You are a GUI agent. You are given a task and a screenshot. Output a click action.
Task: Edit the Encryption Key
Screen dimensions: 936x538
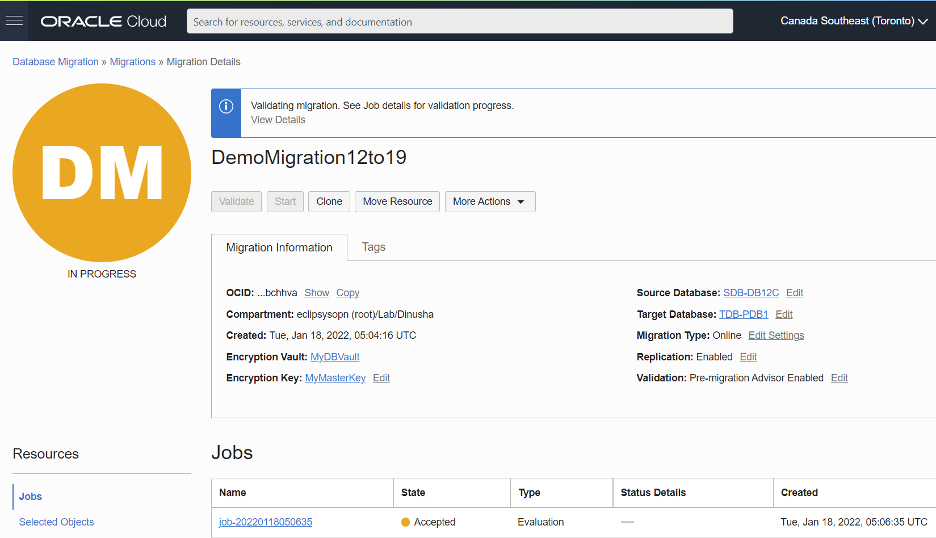(x=381, y=378)
